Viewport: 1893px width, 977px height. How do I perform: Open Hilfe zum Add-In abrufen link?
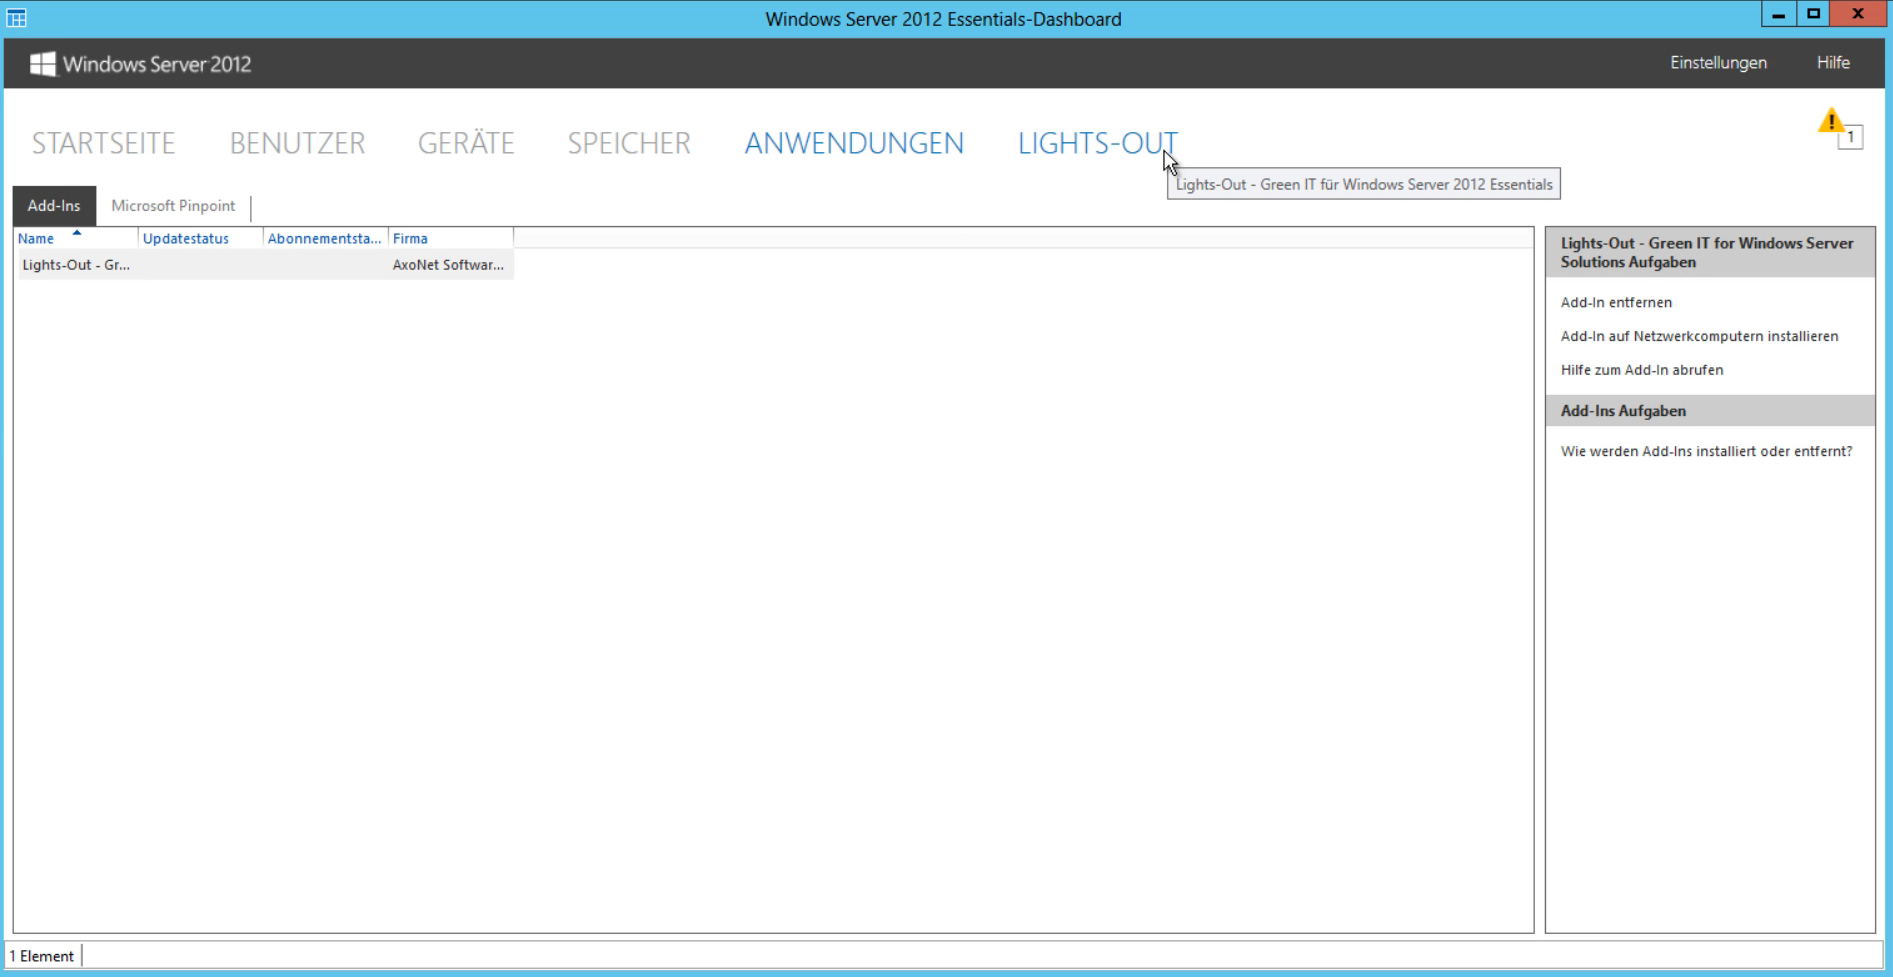[x=1641, y=370]
